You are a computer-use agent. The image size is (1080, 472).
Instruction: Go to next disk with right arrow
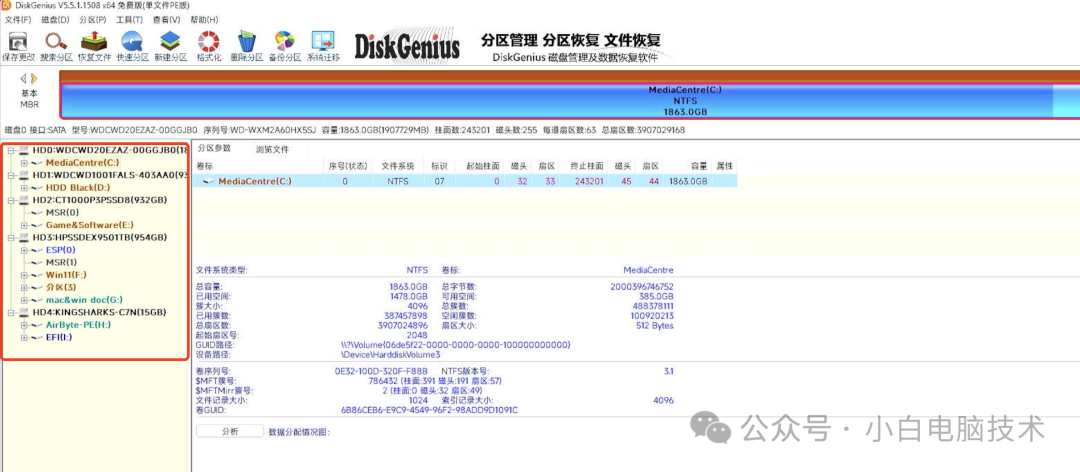click(x=34, y=79)
